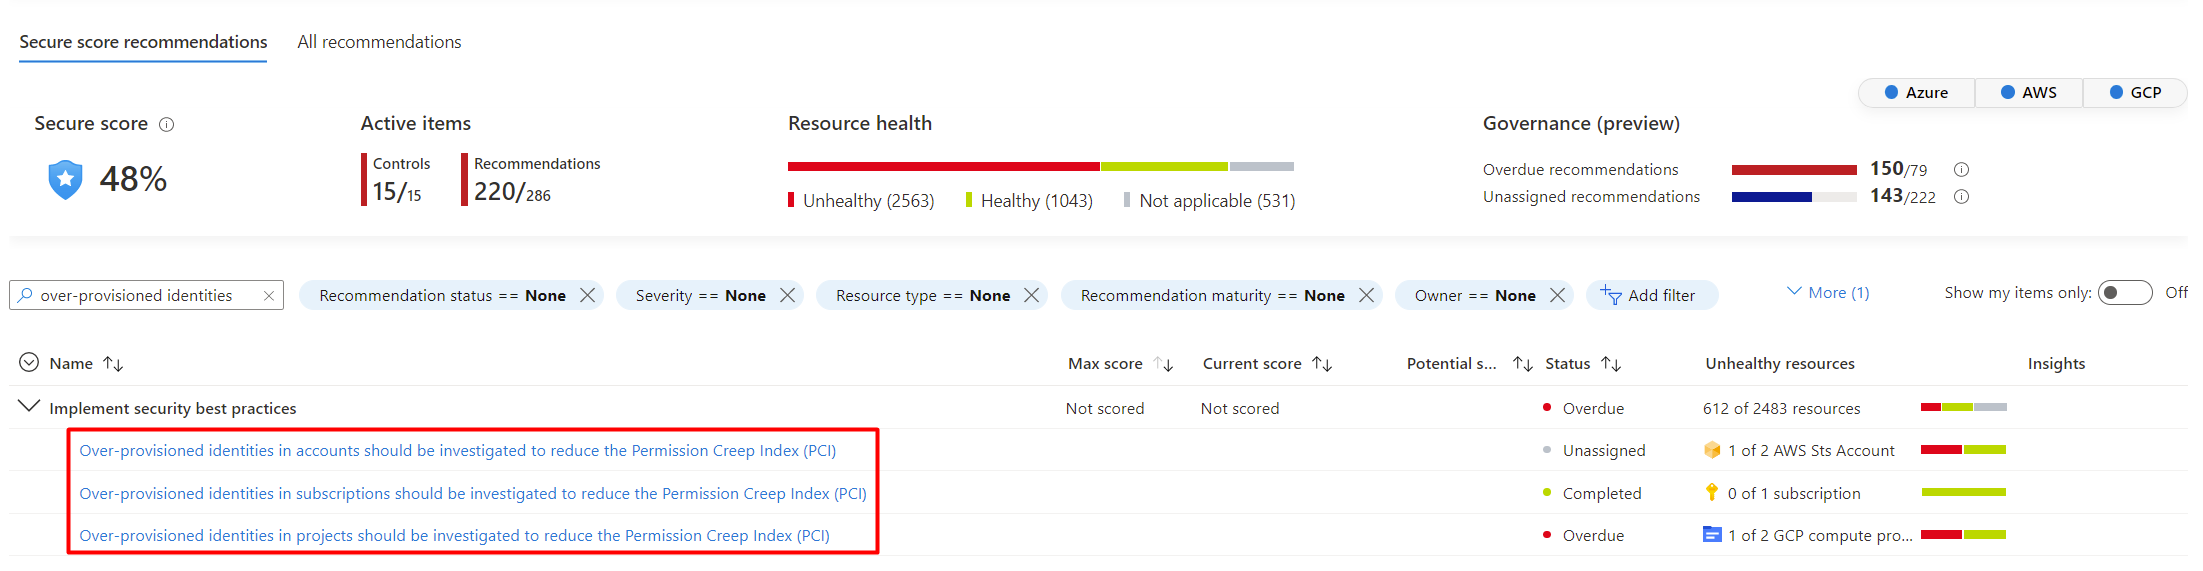Toggle the Azure environment filter
2203x571 pixels.
(1916, 93)
